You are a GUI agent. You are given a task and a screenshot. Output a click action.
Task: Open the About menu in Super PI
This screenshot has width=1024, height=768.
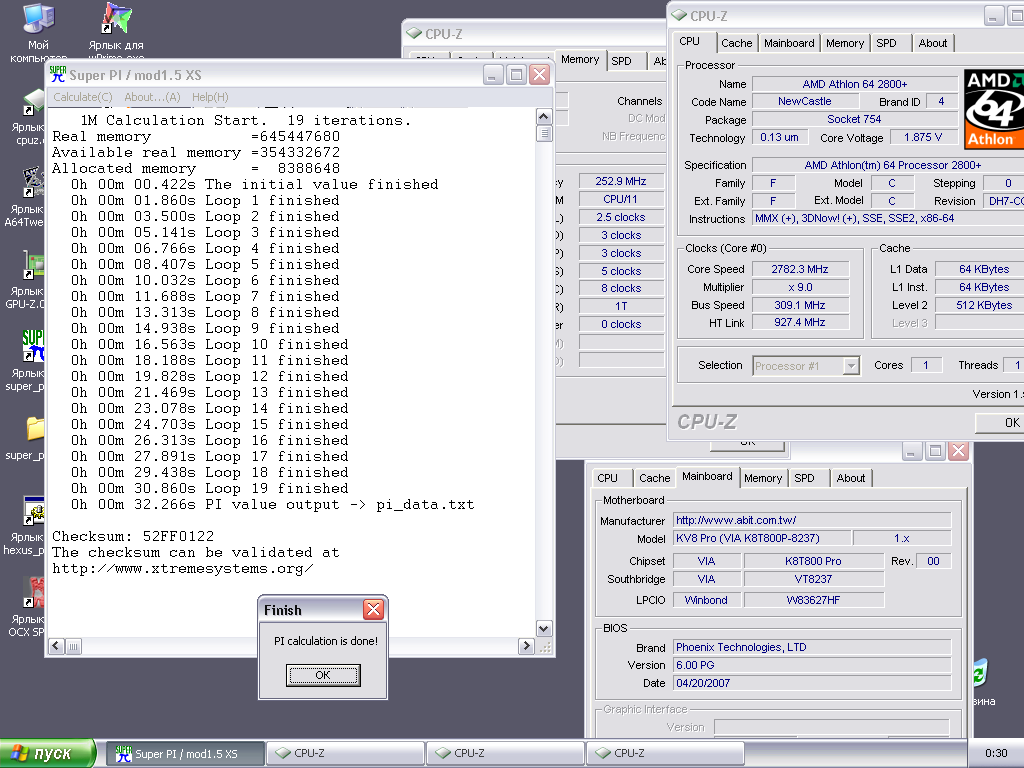152,97
